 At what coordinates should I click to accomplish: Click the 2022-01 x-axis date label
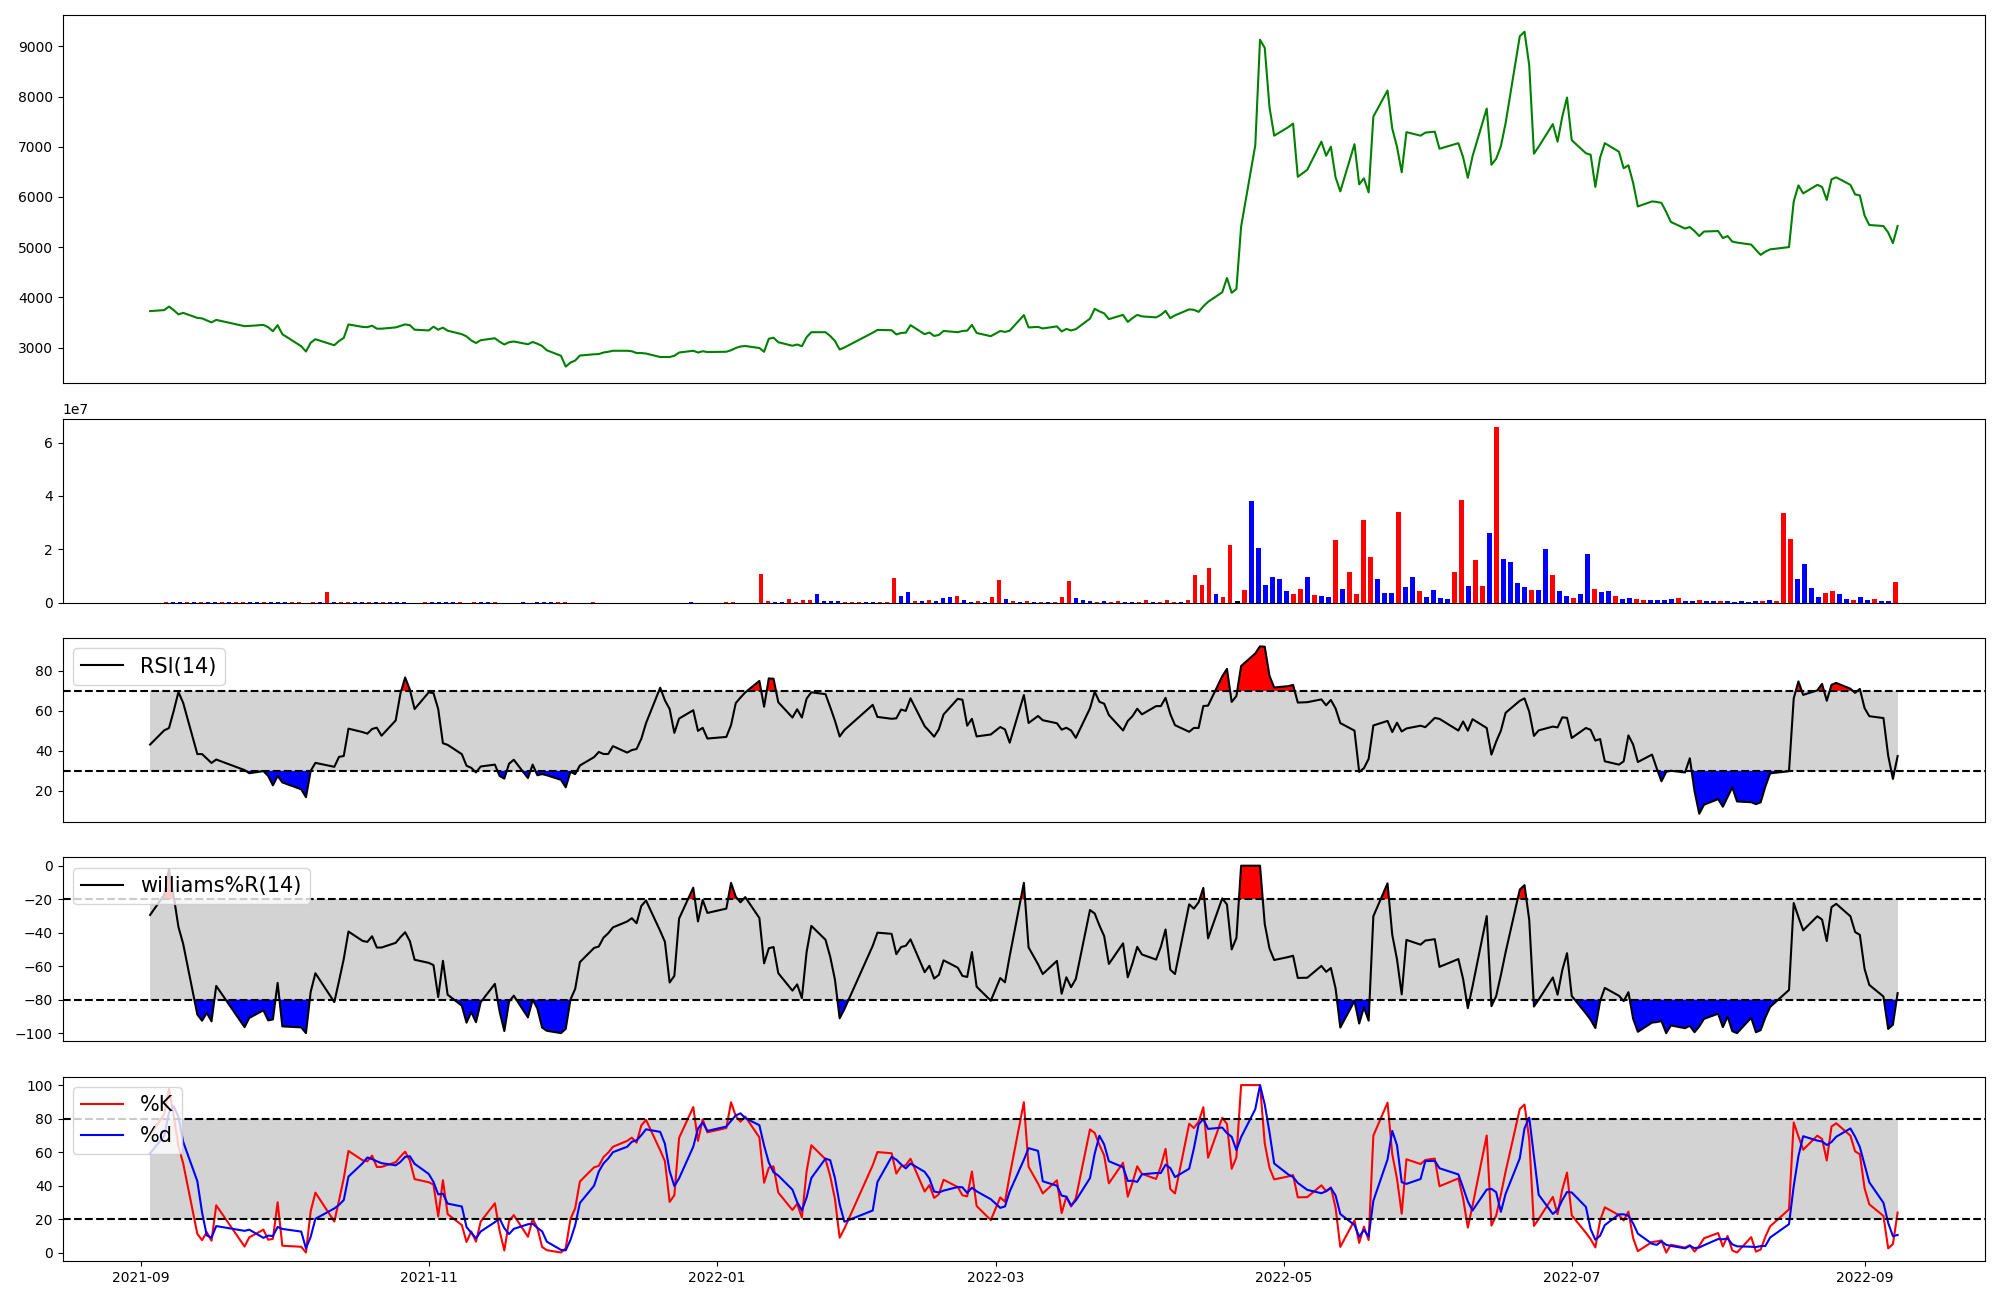717,1277
